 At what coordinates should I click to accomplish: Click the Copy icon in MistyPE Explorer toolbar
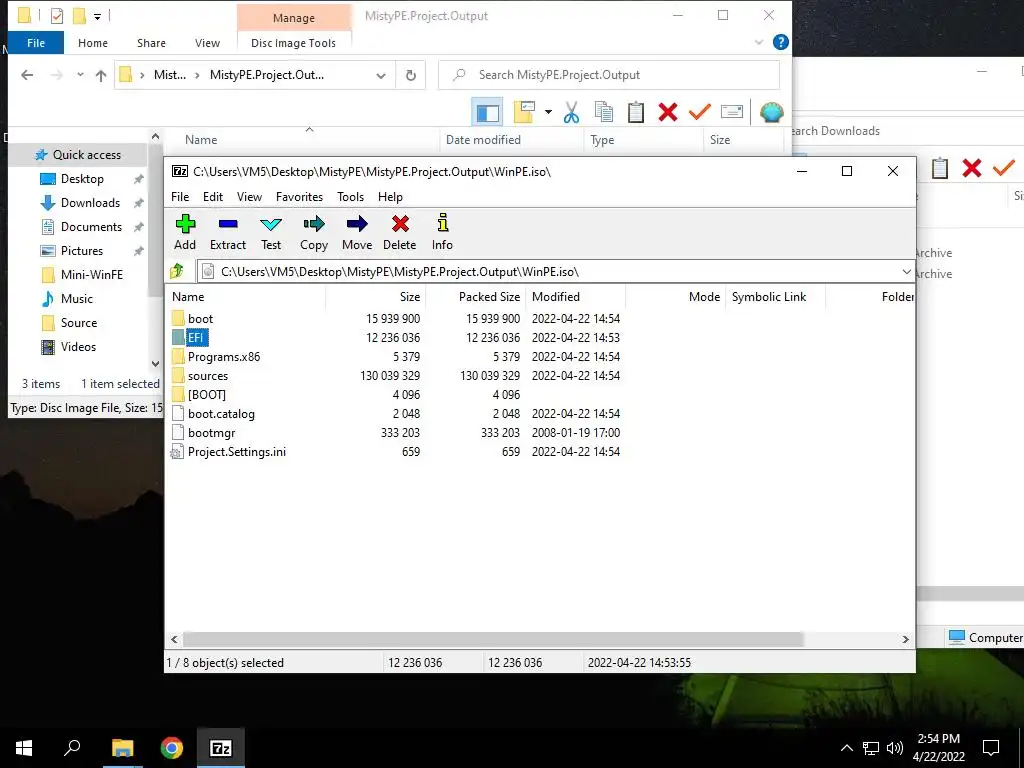pyautogui.click(x=603, y=112)
